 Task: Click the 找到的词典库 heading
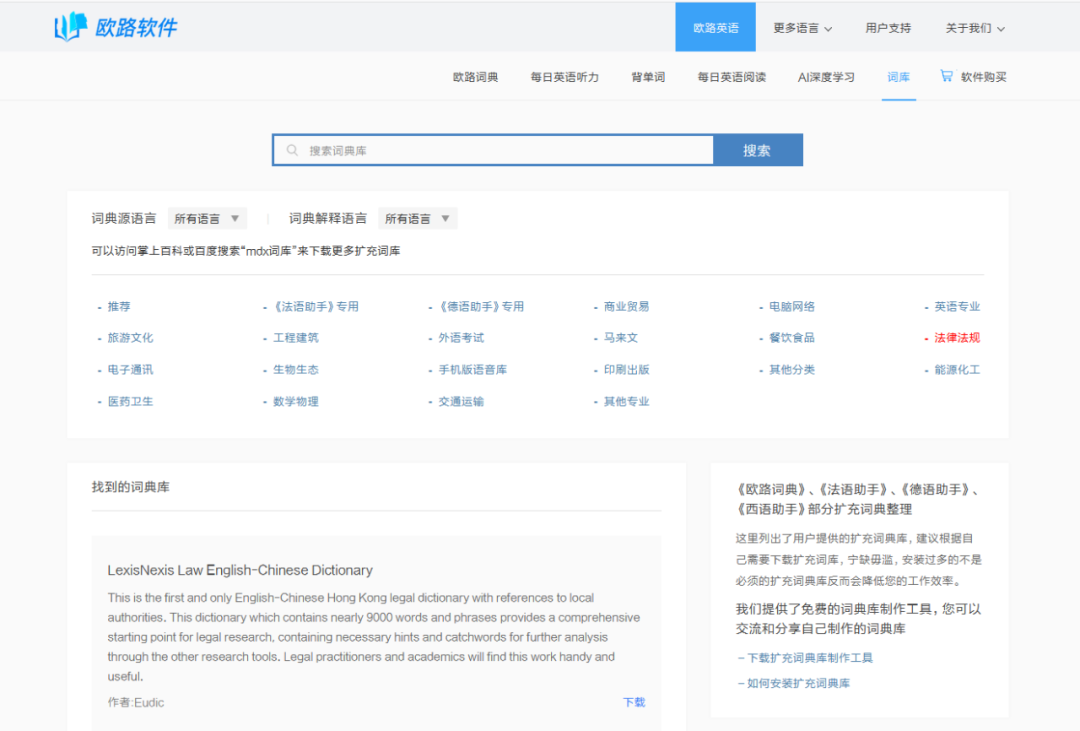click(x=130, y=487)
